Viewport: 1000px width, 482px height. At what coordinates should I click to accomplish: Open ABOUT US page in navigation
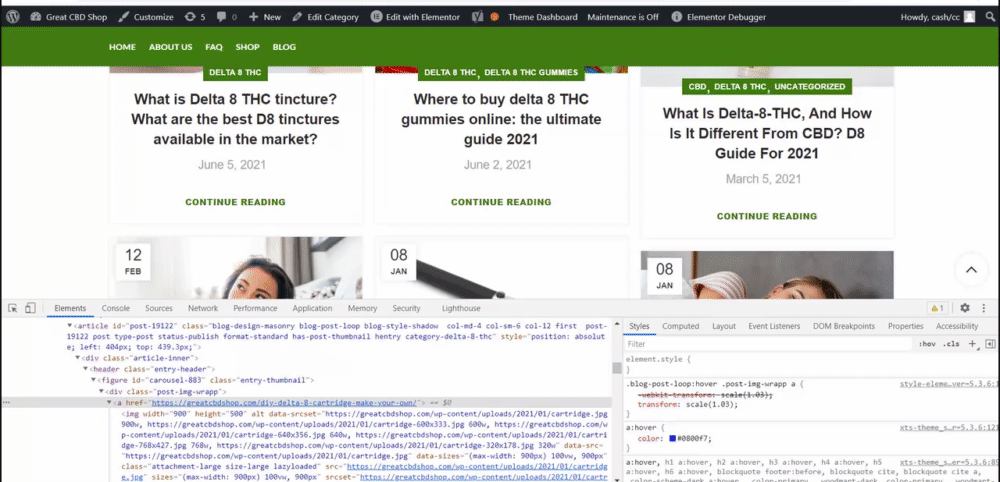170,47
